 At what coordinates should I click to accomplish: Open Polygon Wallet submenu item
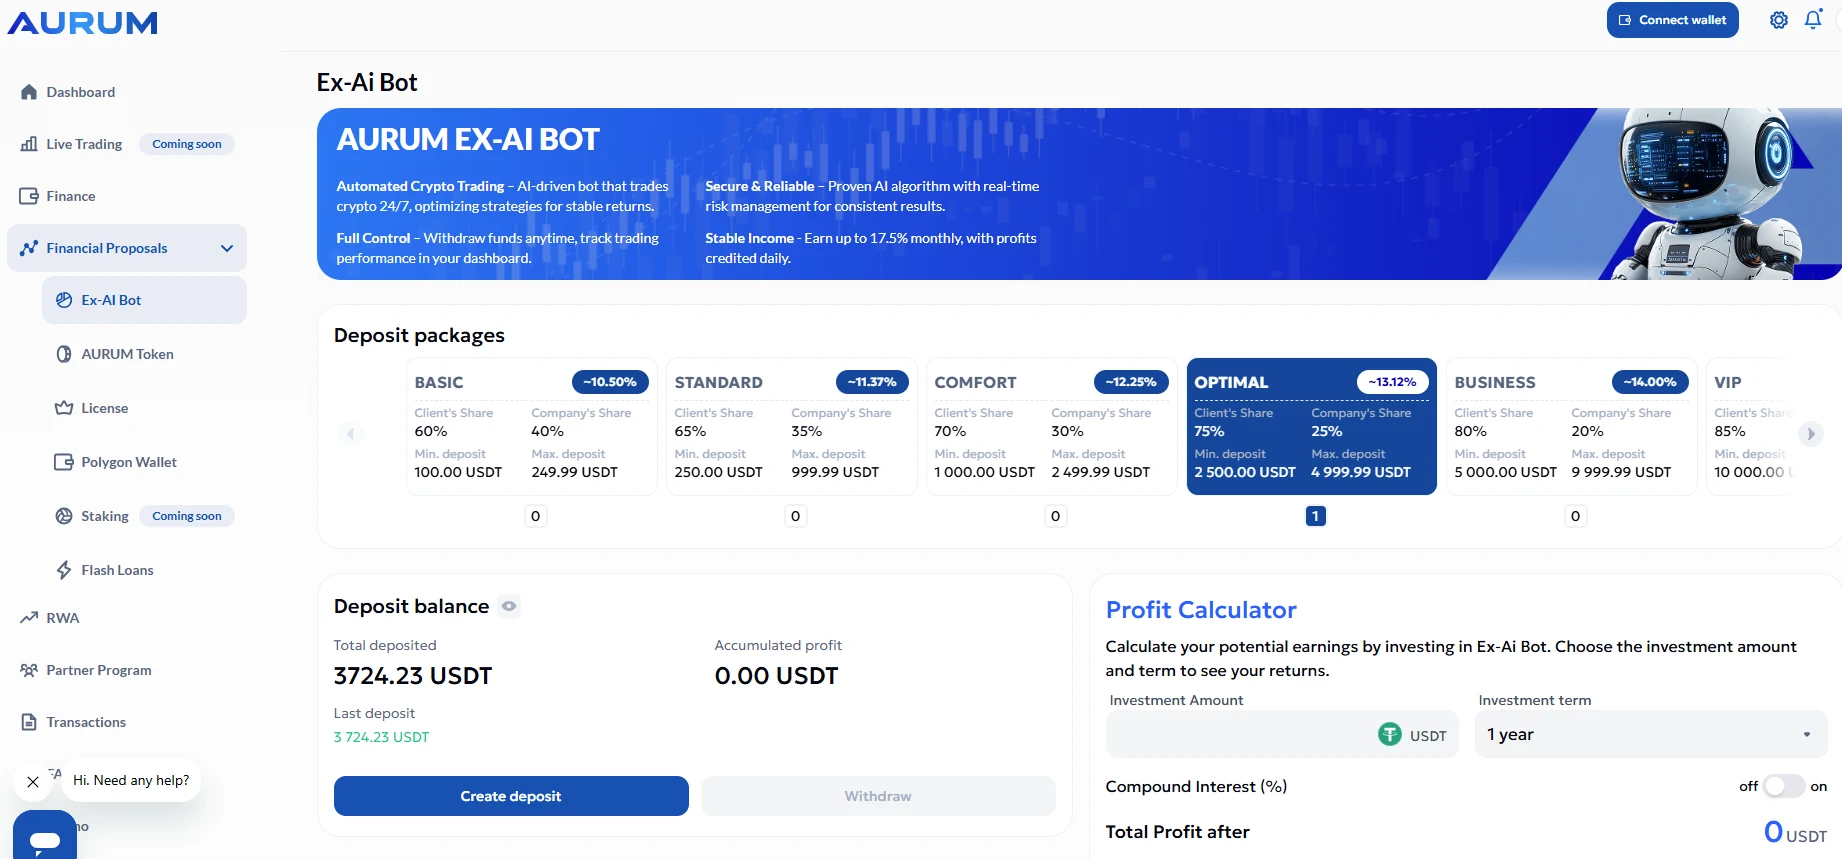click(129, 462)
